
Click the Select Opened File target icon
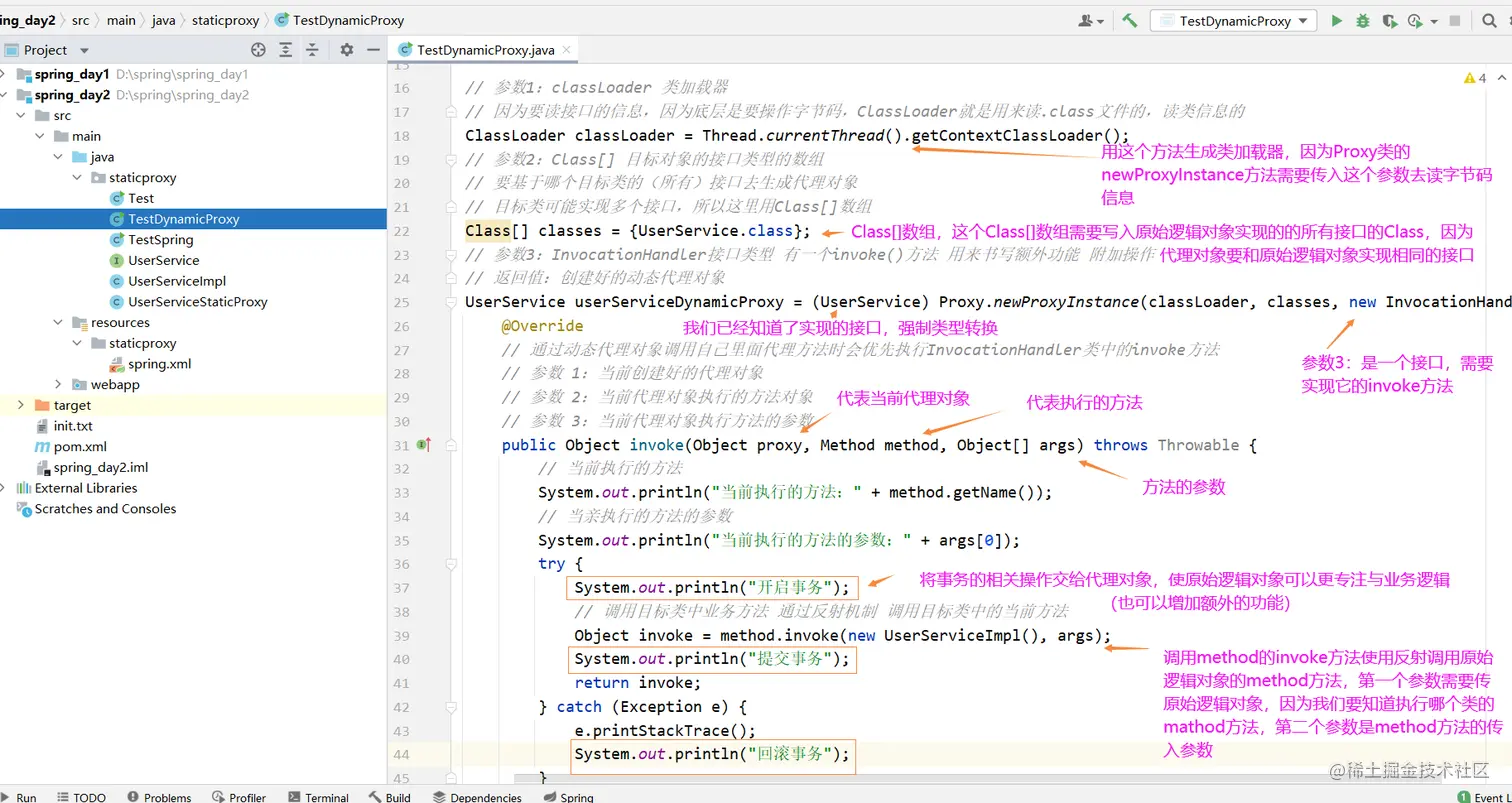[258, 49]
